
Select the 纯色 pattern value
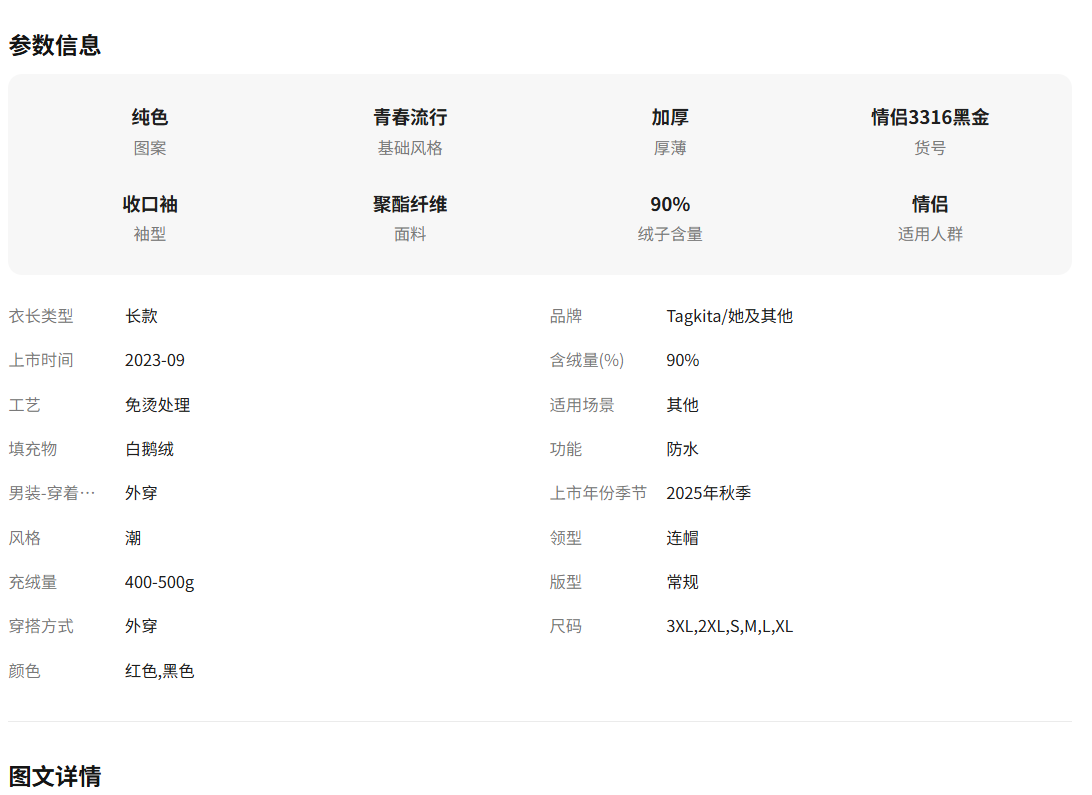point(150,117)
